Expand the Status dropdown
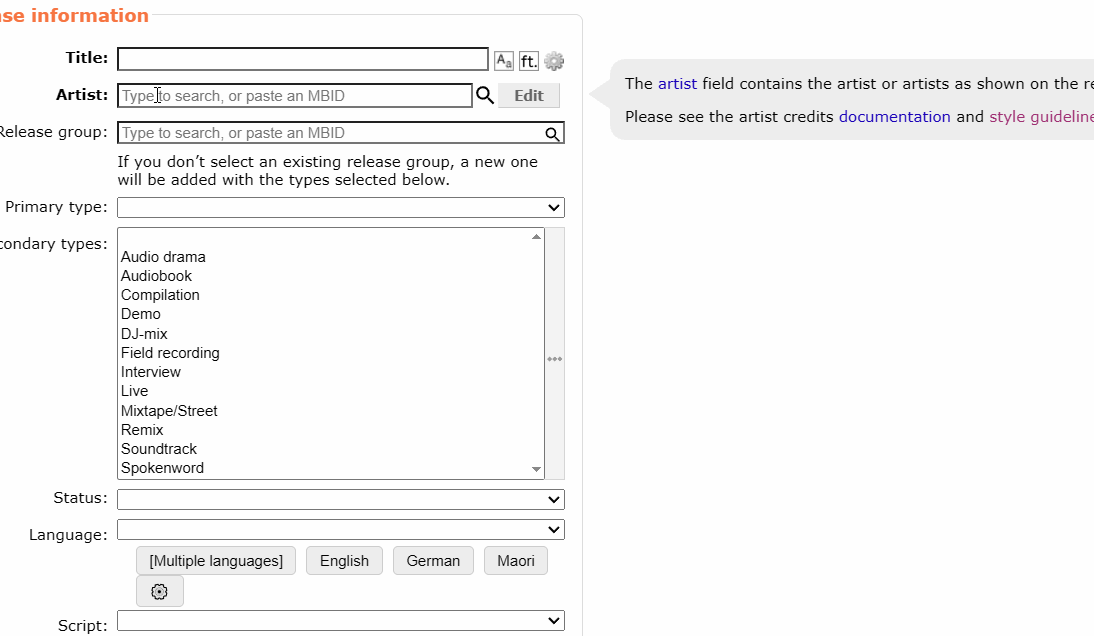Image resolution: width=1094 pixels, height=636 pixels. pos(341,499)
